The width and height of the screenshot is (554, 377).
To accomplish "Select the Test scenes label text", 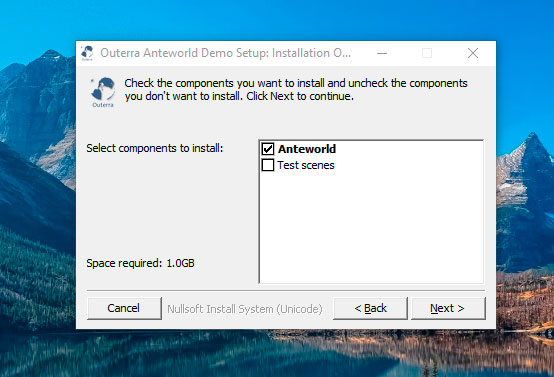I will click(306, 165).
